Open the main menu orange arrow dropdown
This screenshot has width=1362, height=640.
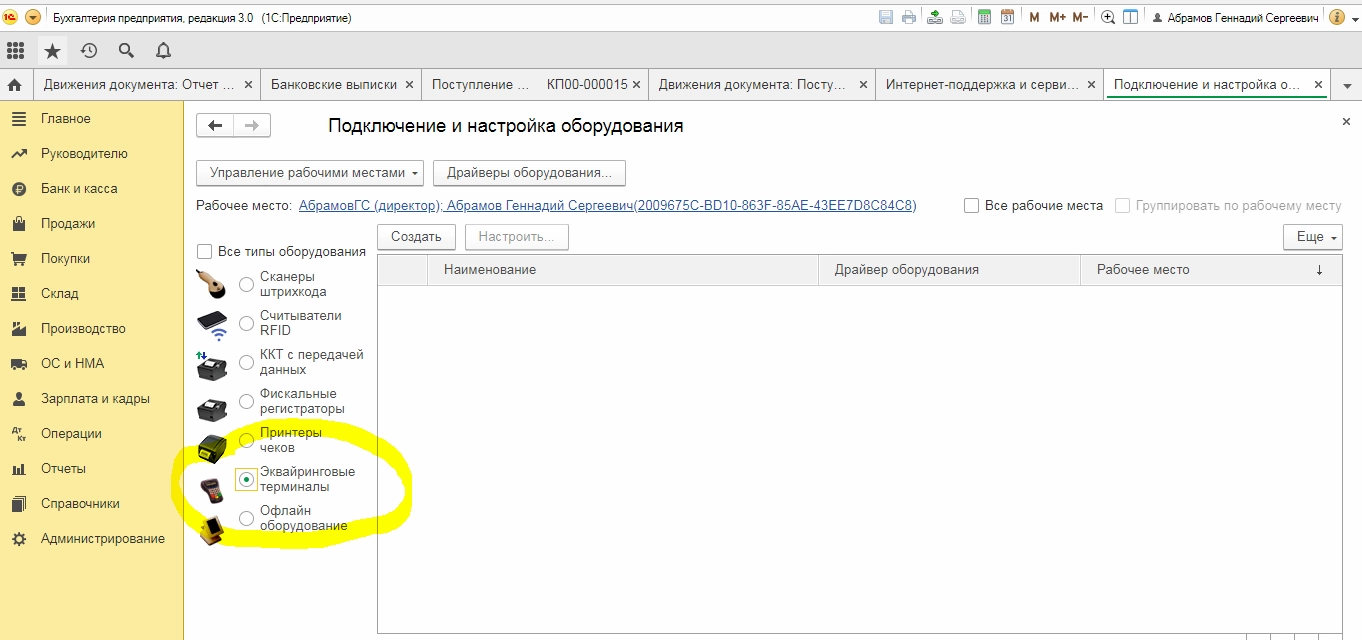(33, 17)
